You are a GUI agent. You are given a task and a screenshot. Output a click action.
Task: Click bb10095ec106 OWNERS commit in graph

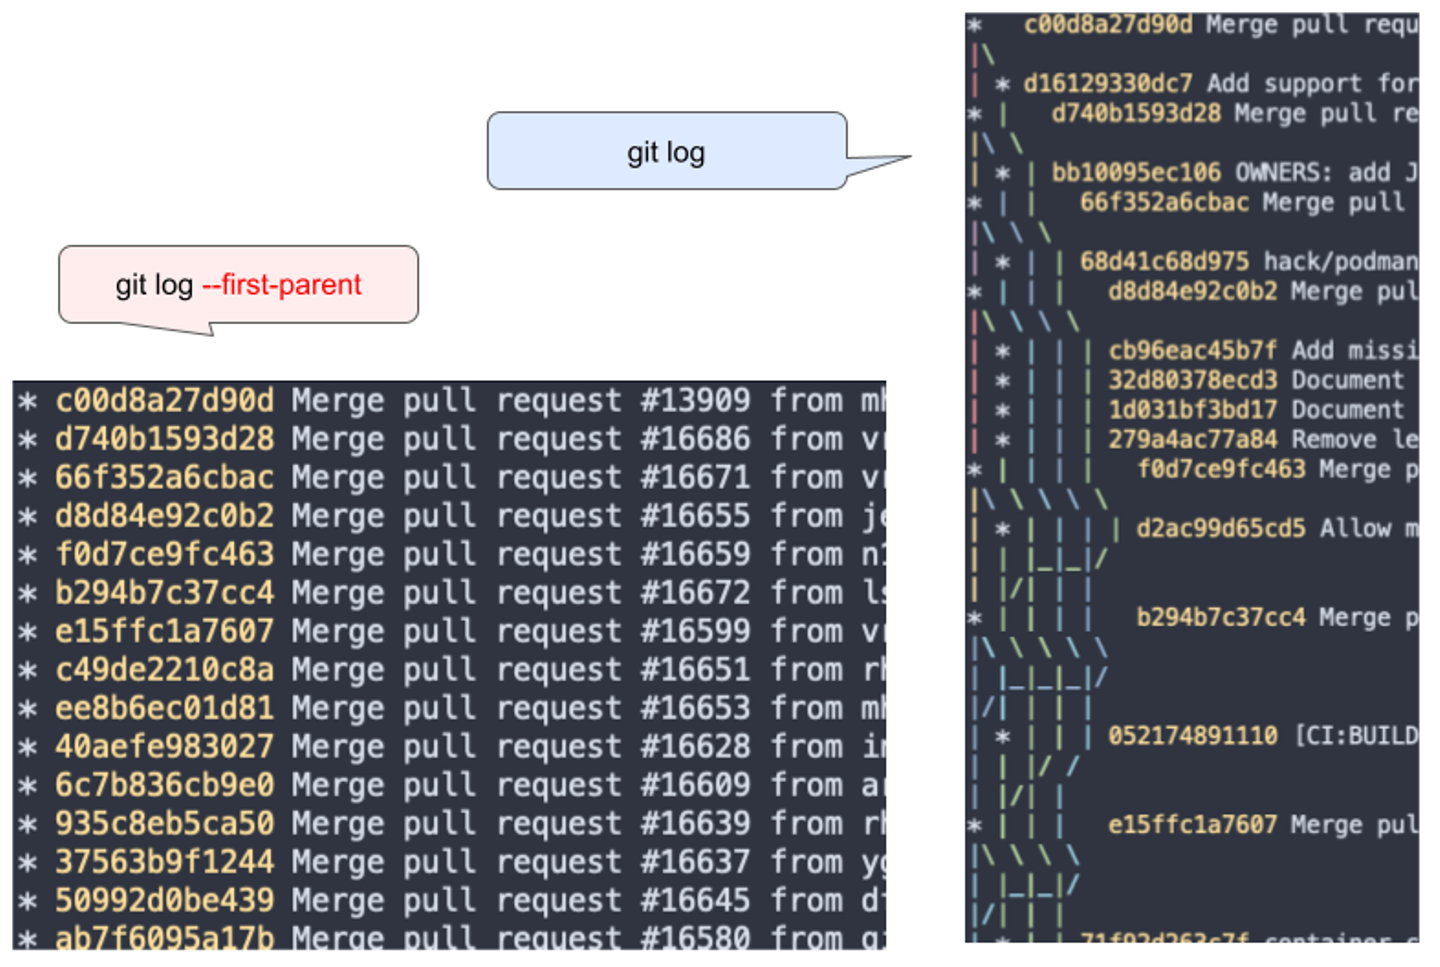click(1234, 173)
